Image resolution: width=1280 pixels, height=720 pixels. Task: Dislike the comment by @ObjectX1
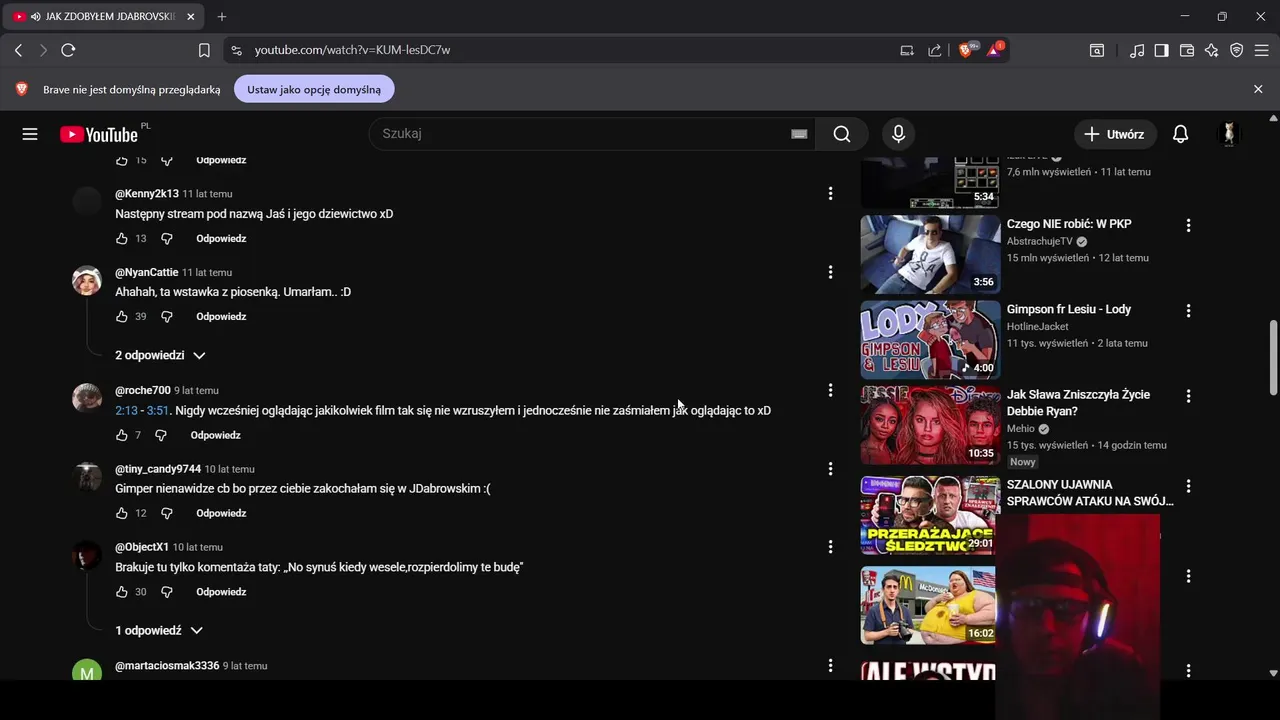167,592
